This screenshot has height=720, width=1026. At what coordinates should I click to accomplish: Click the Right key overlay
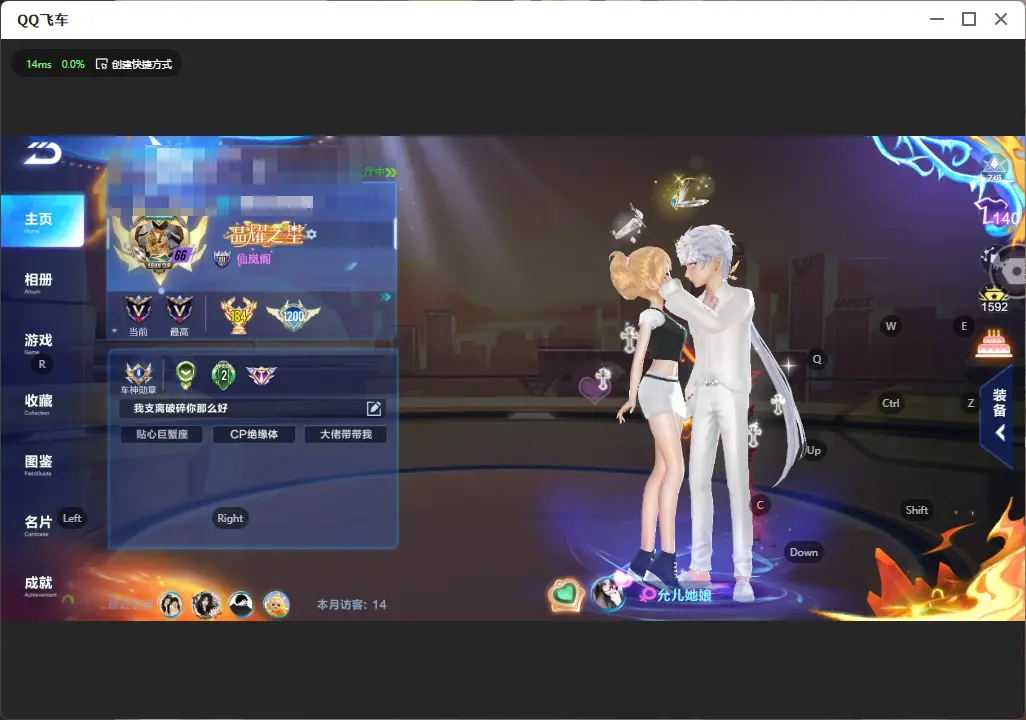tap(230, 518)
